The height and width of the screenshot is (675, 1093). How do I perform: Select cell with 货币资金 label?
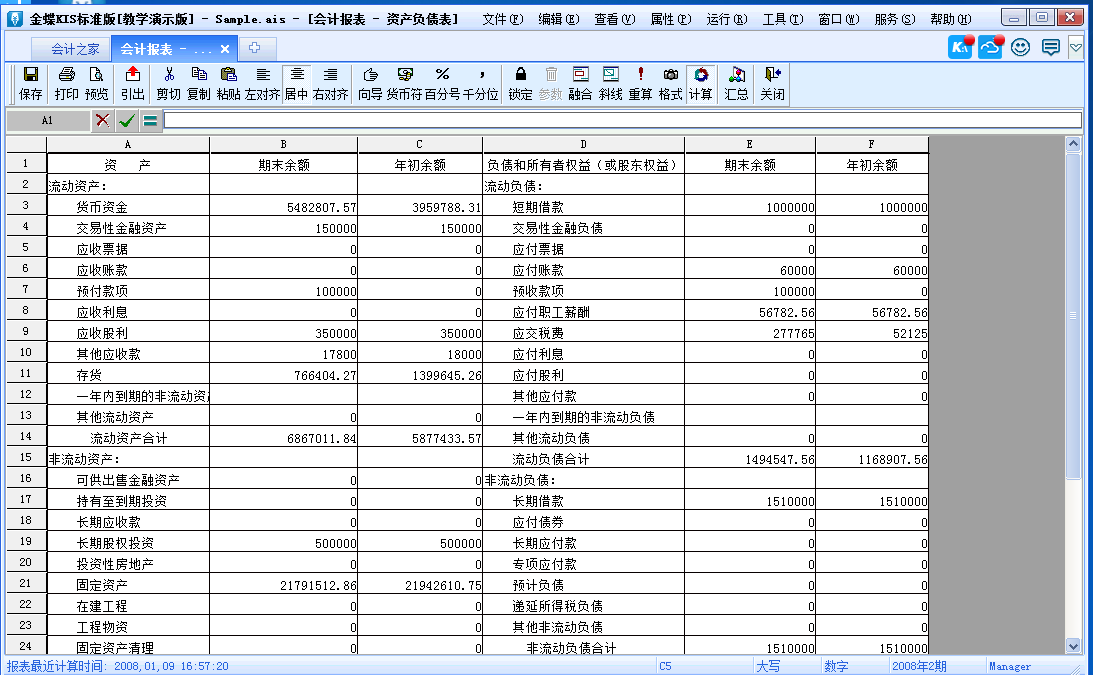[128, 206]
